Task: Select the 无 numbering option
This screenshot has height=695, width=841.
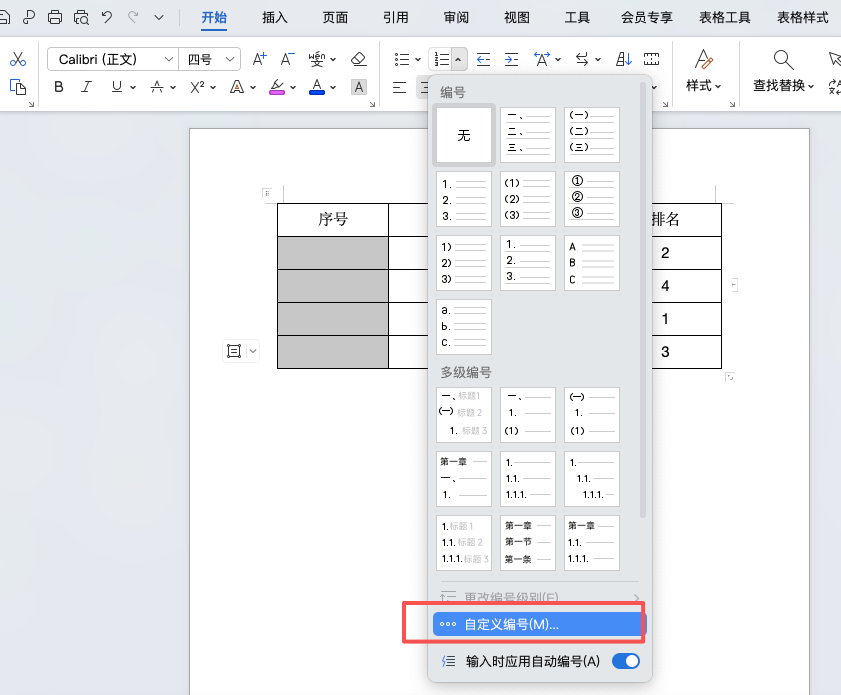Action: (463, 135)
